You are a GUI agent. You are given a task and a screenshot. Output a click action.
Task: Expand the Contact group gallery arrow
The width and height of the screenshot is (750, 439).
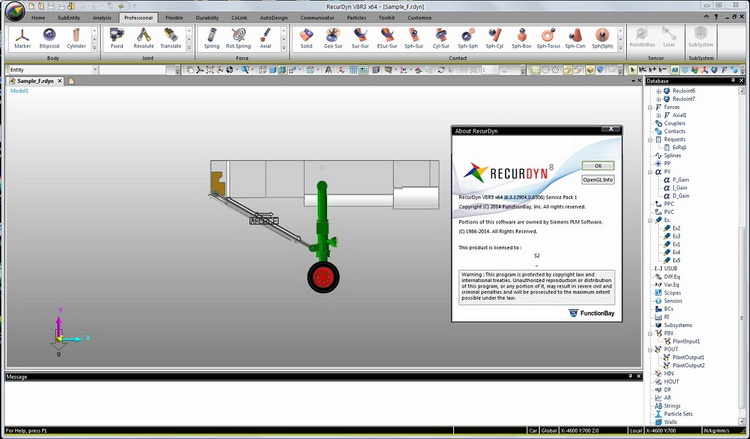(x=620, y=47)
